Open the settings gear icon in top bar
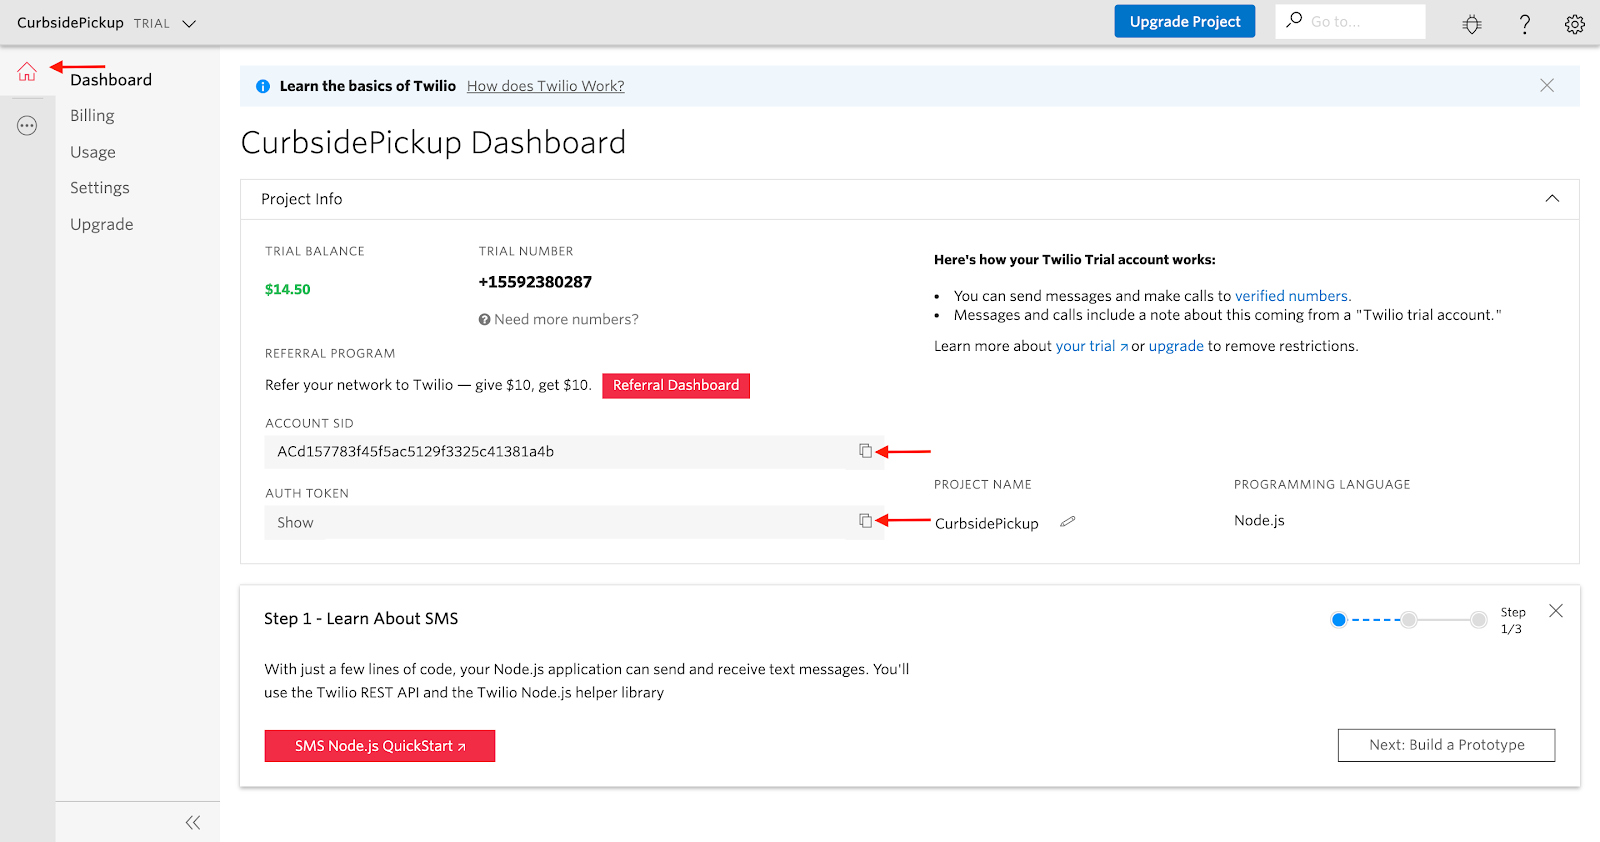This screenshot has width=1600, height=842. pyautogui.click(x=1575, y=24)
